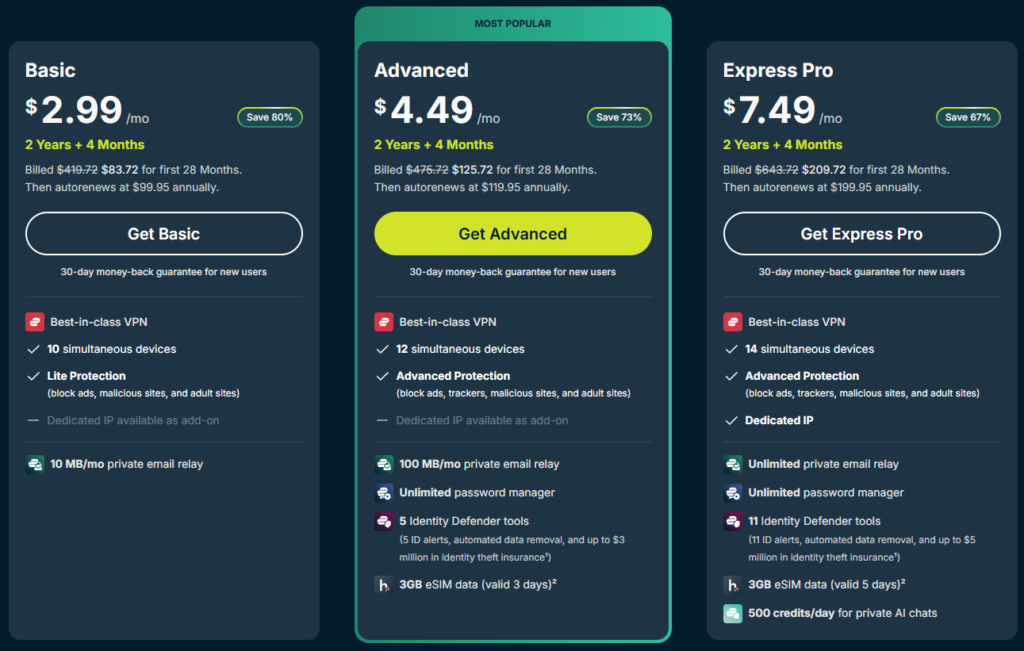Choose the Get Express Pro button
This screenshot has width=1024, height=651.
pos(861,234)
